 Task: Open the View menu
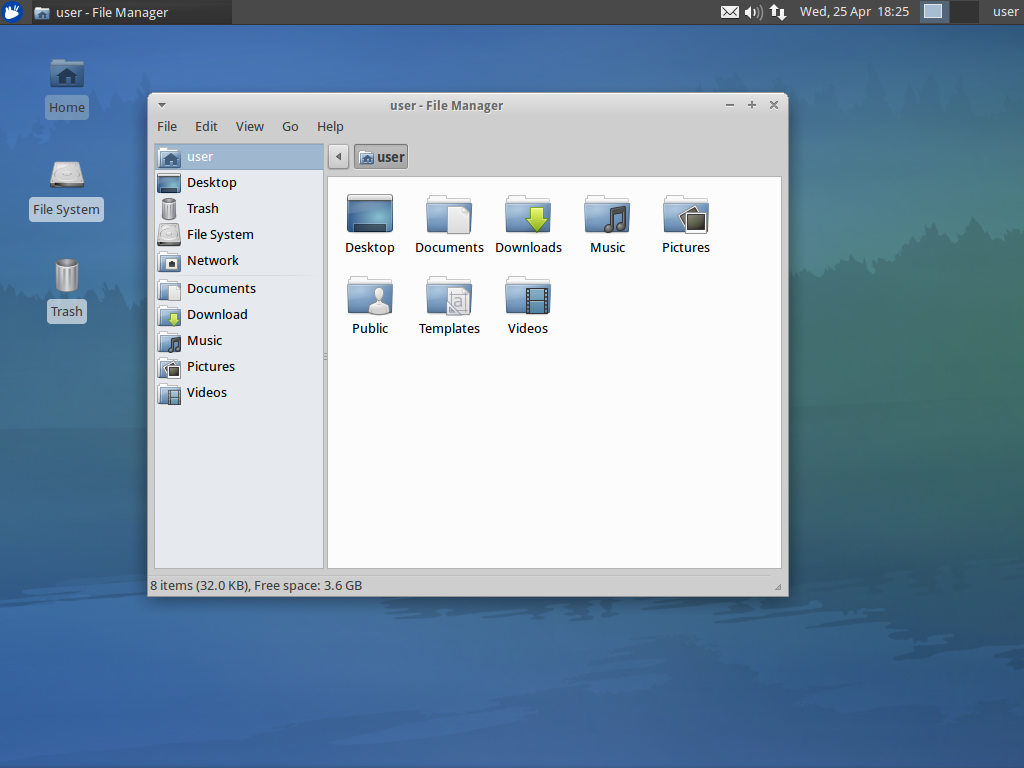pyautogui.click(x=249, y=126)
